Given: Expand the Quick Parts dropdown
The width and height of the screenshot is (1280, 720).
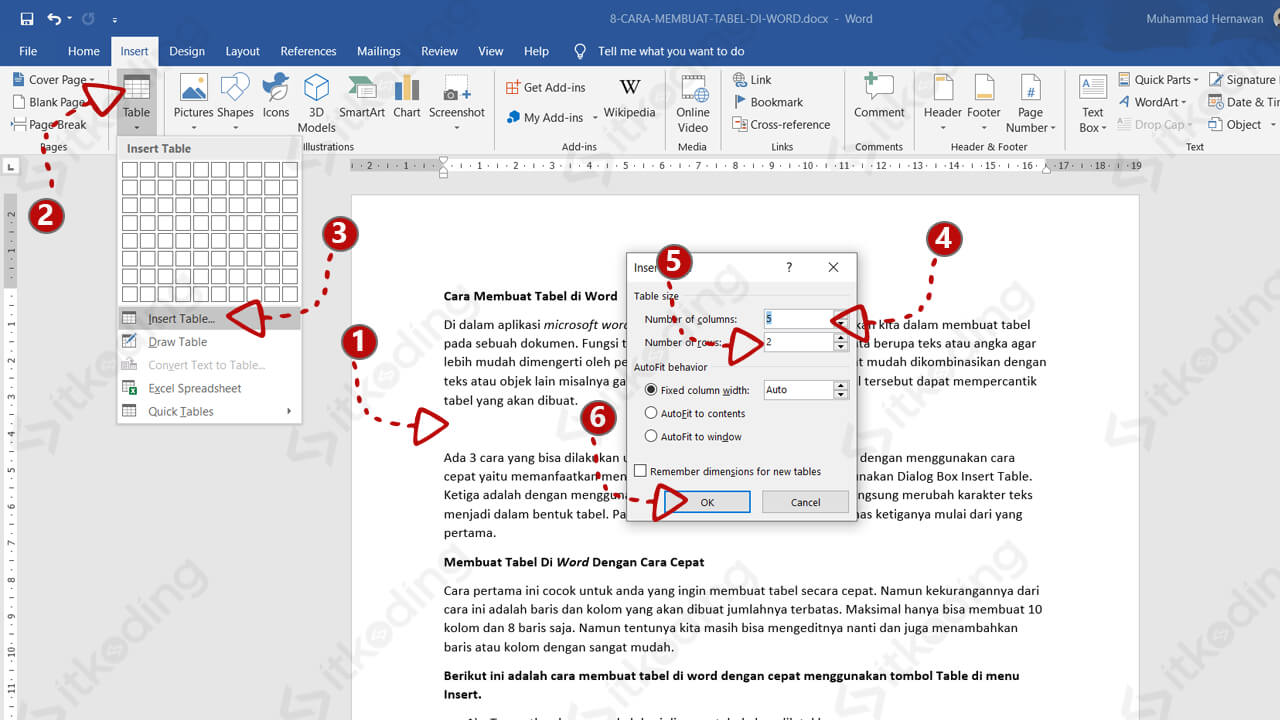Looking at the screenshot, I should click(x=1198, y=80).
